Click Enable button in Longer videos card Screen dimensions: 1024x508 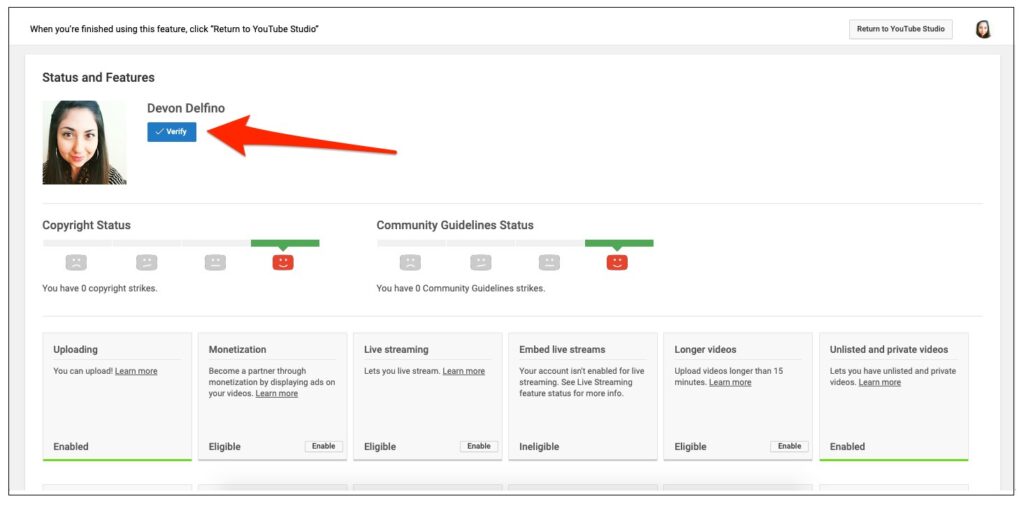point(789,447)
